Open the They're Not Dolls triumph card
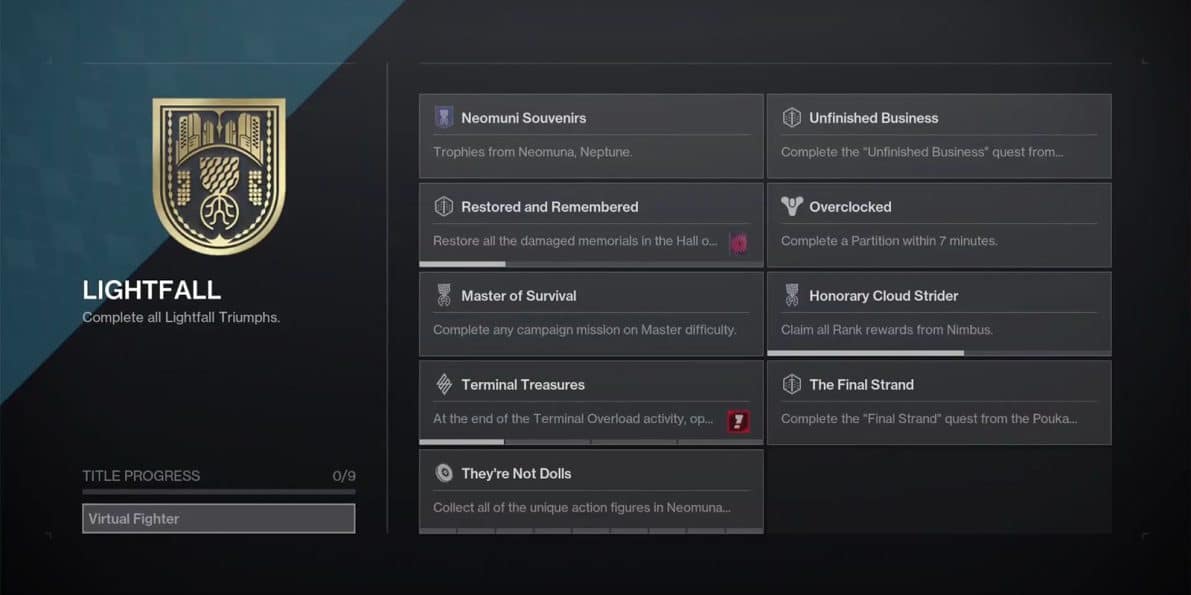 coord(591,492)
